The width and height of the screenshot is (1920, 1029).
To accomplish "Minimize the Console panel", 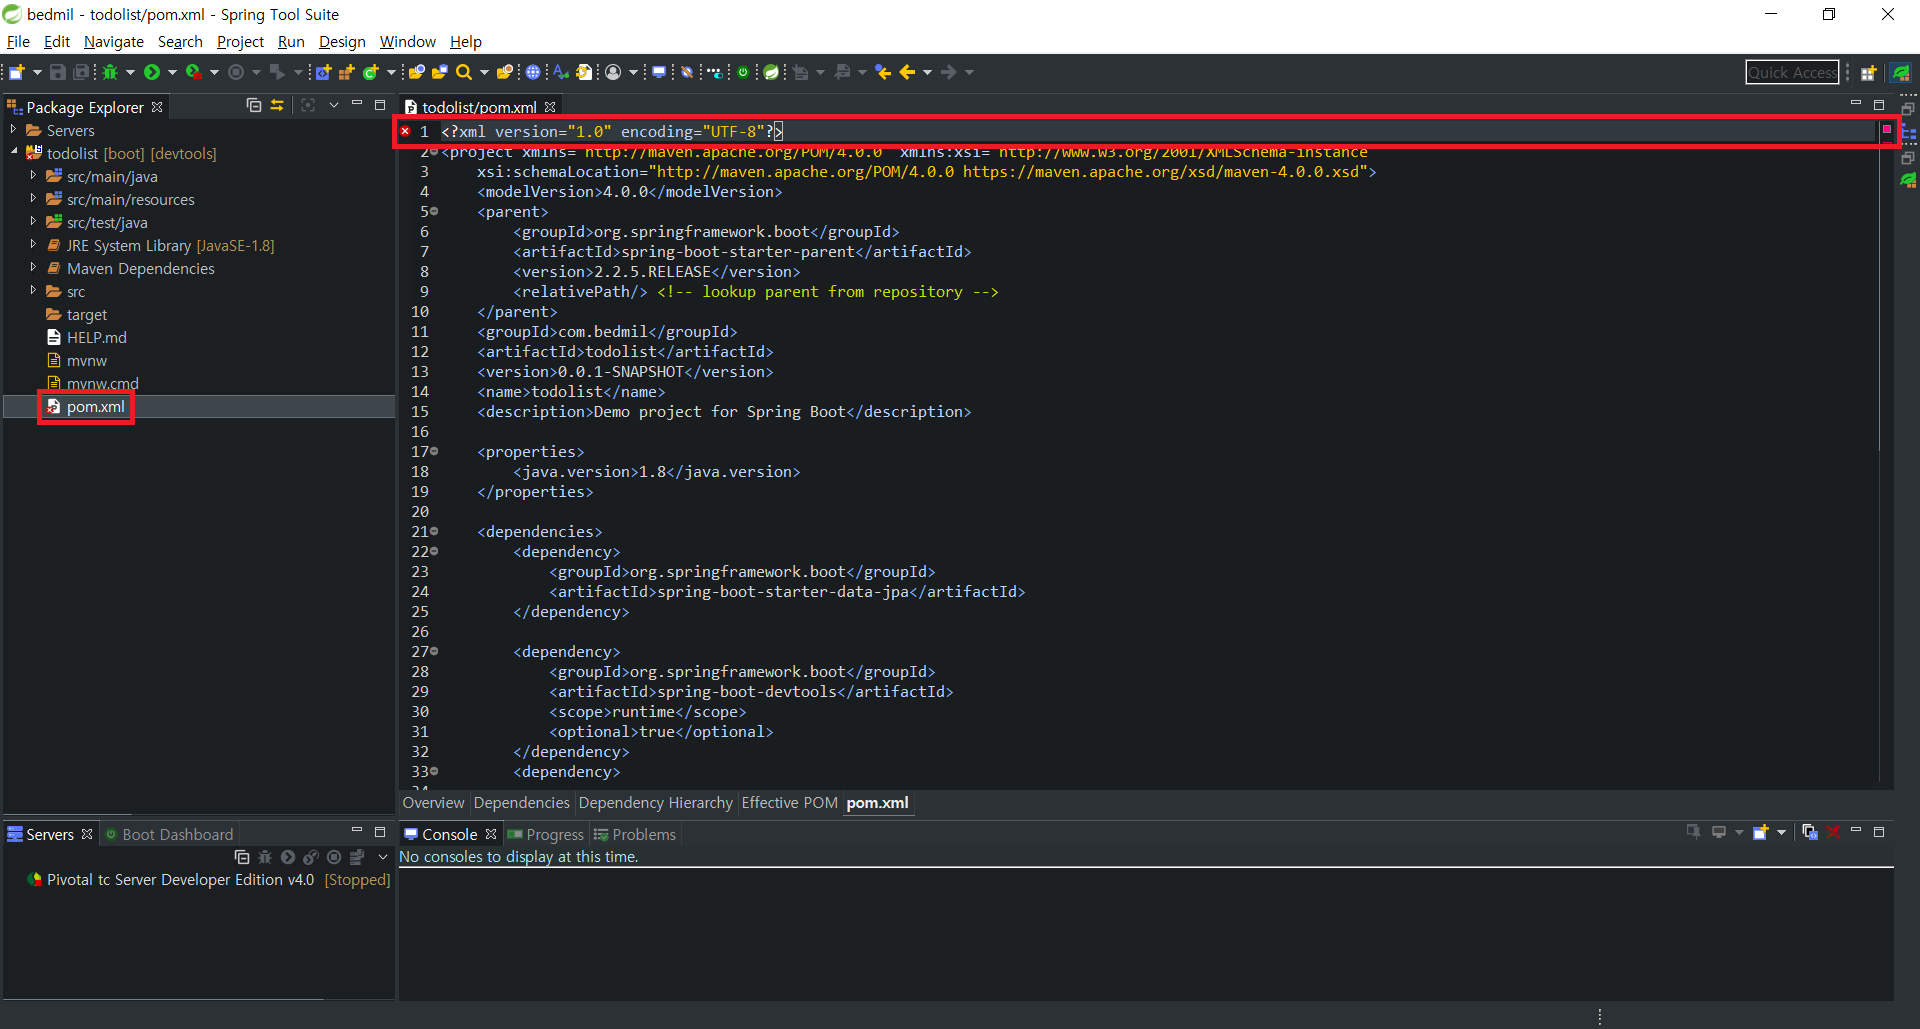I will [x=1856, y=831].
